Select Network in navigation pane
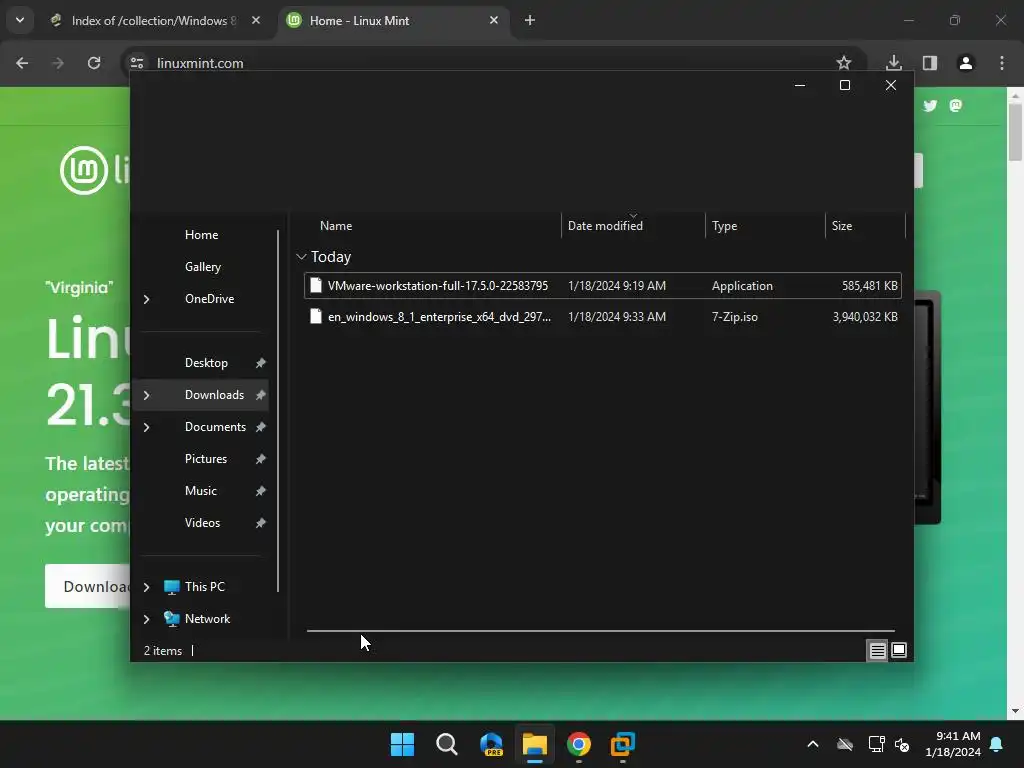 pos(207,619)
